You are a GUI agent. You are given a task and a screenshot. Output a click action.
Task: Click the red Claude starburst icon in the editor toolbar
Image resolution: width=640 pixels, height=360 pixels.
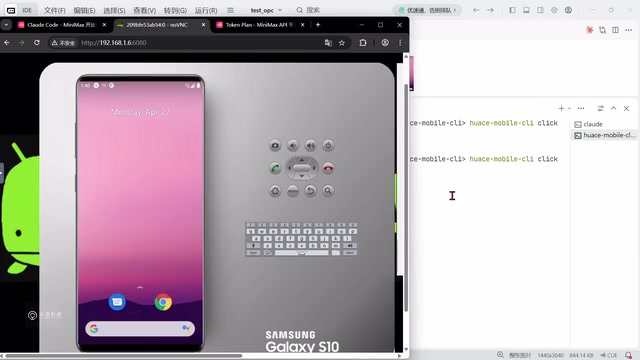589,30
